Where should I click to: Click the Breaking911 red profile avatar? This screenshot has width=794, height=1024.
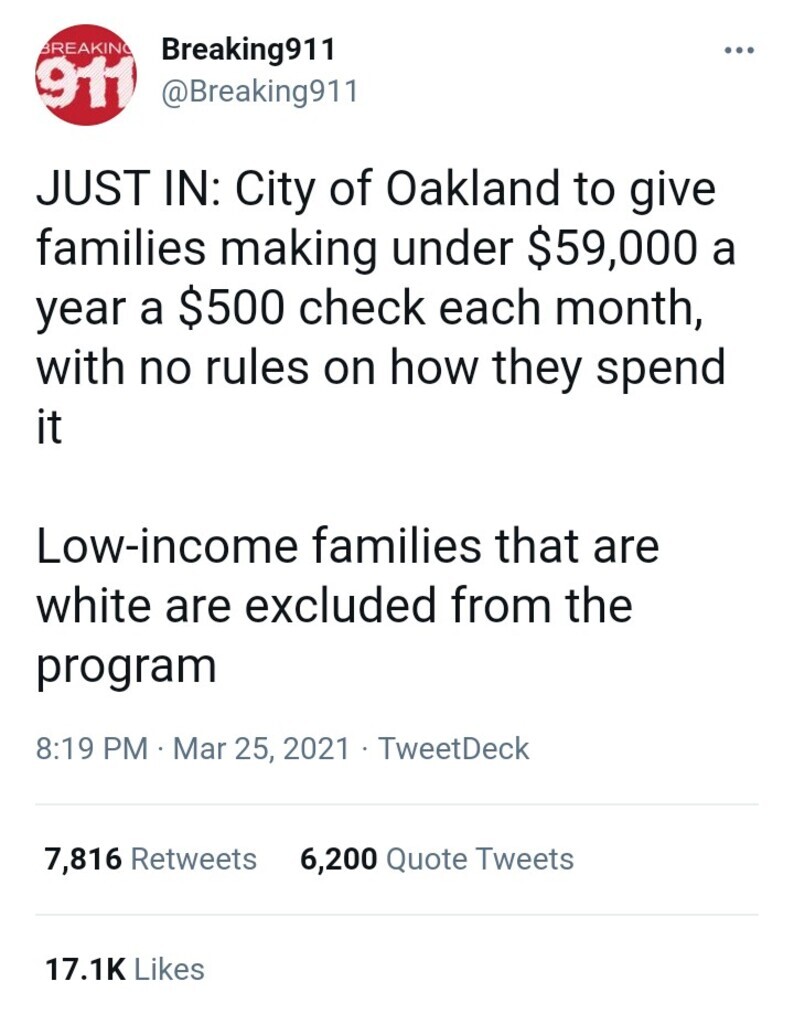tap(85, 75)
